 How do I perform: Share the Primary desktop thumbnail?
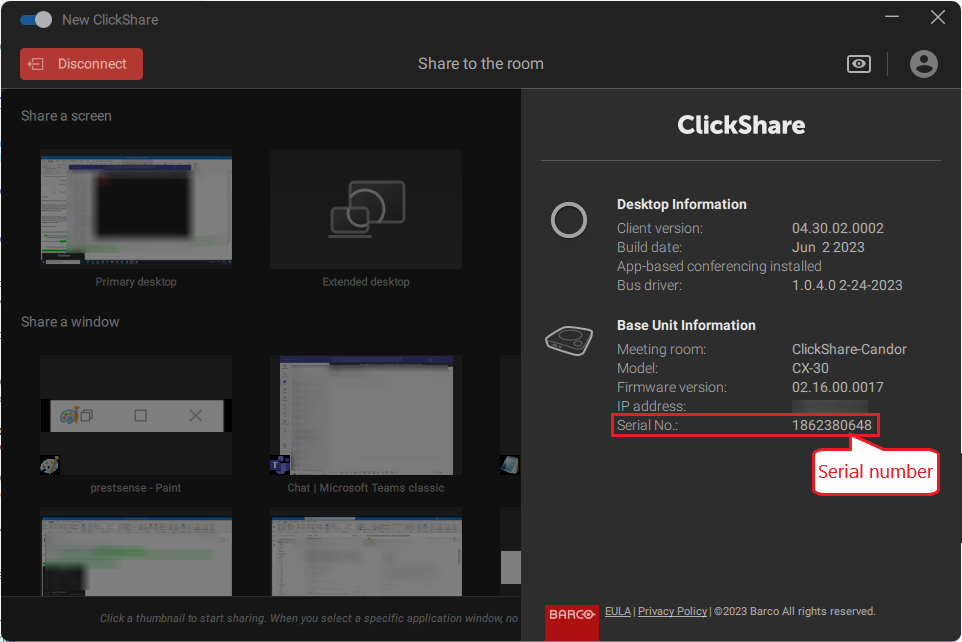pos(136,209)
